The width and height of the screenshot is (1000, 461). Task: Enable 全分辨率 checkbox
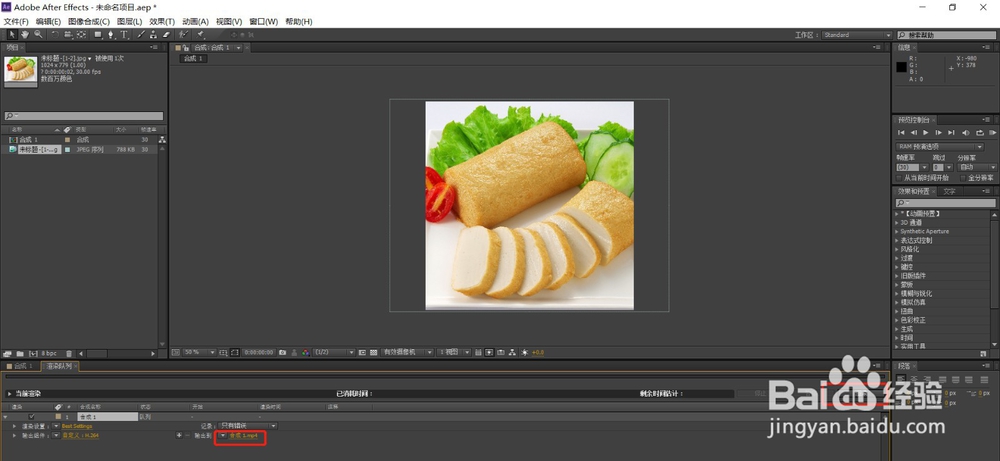point(963,178)
